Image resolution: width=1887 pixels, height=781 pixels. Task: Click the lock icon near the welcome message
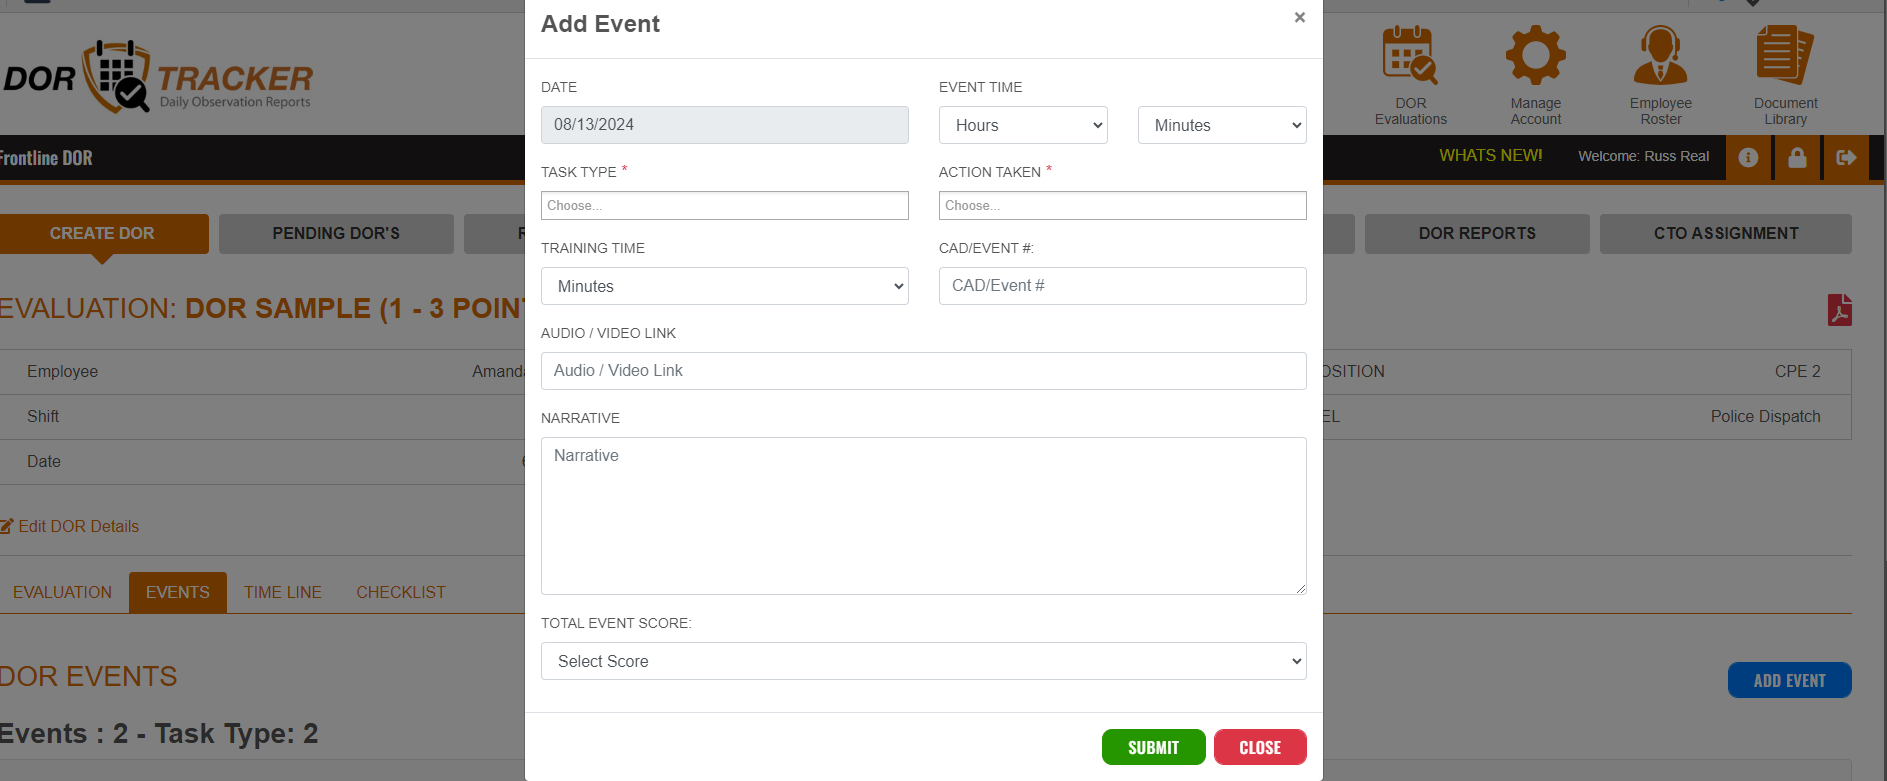click(x=1797, y=157)
